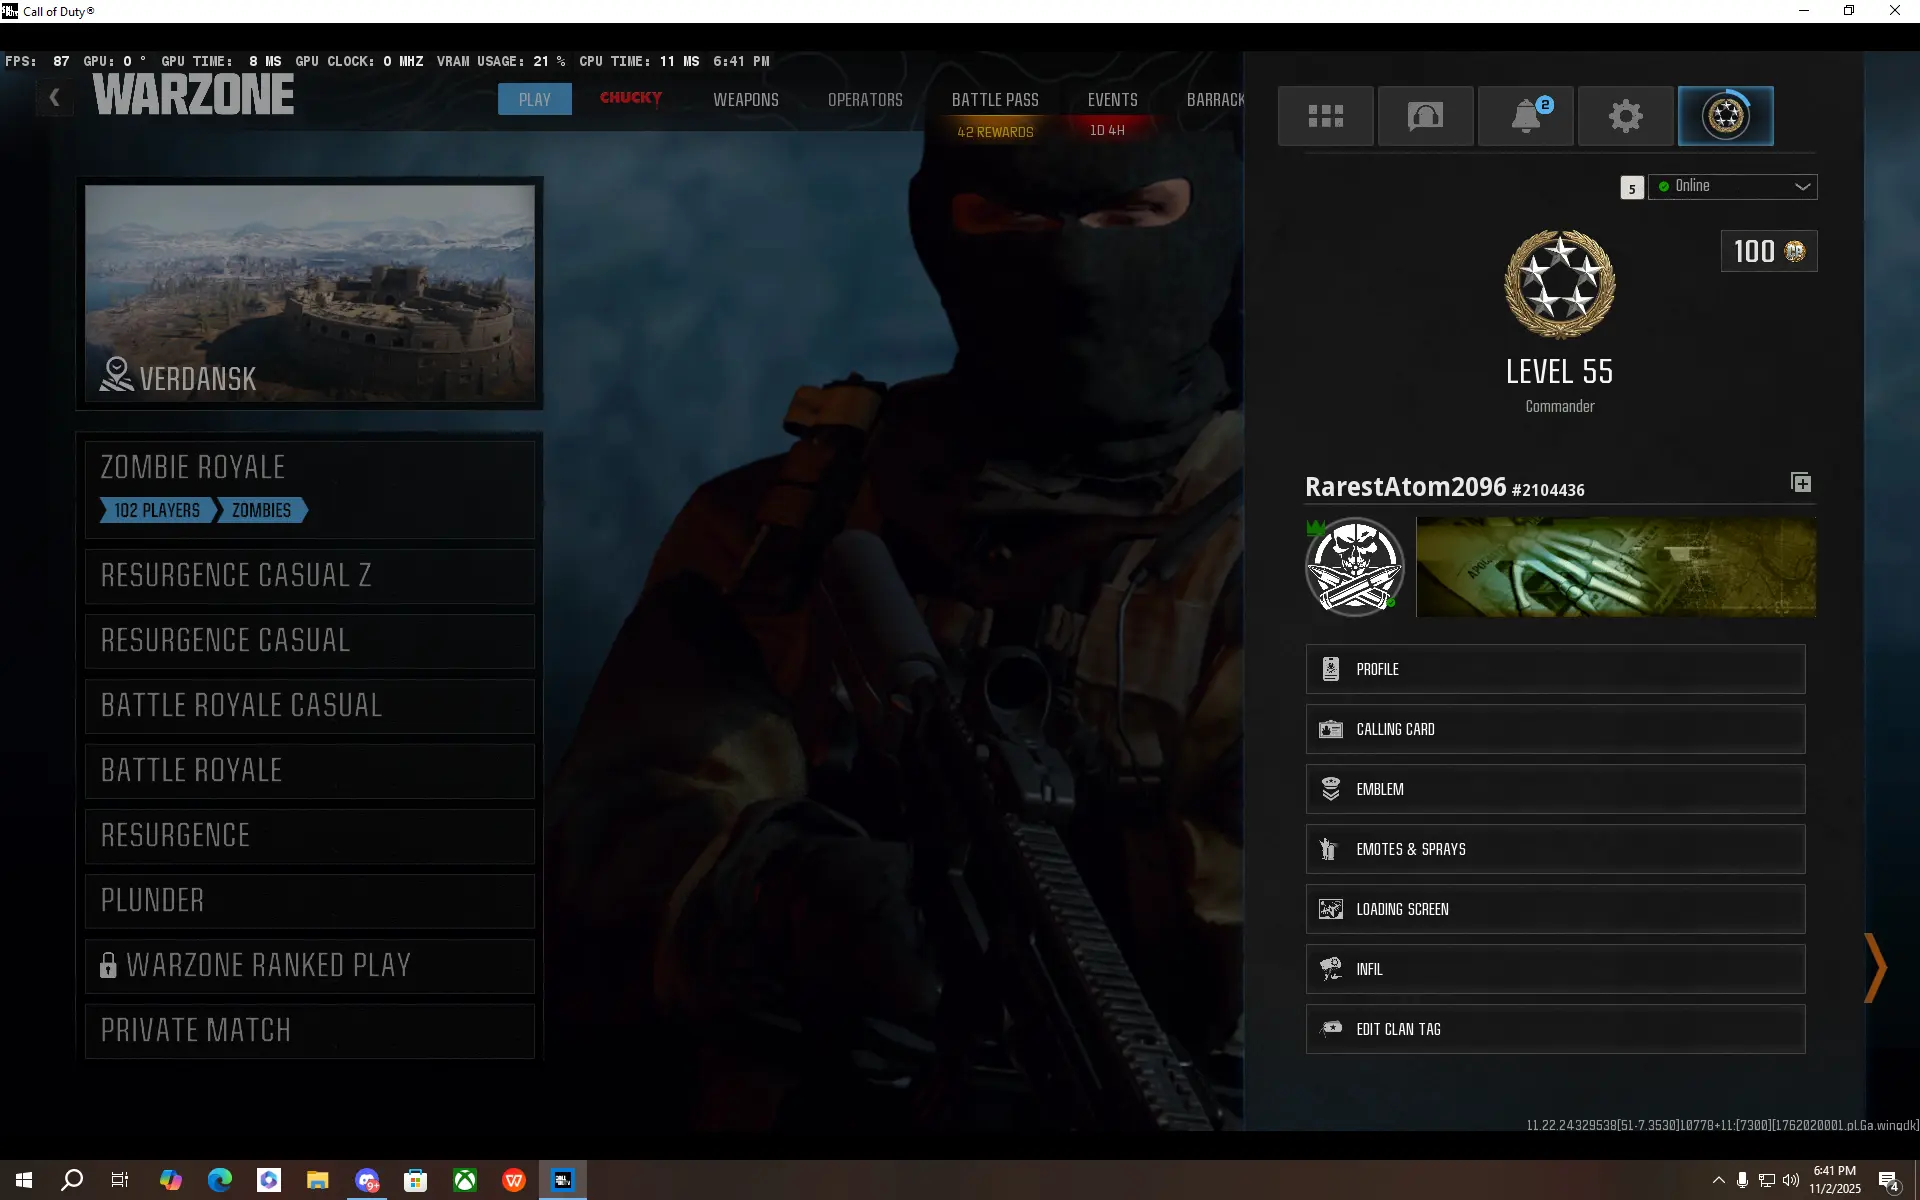Open the grid menu icon
1920x1200 pixels.
click(x=1325, y=116)
